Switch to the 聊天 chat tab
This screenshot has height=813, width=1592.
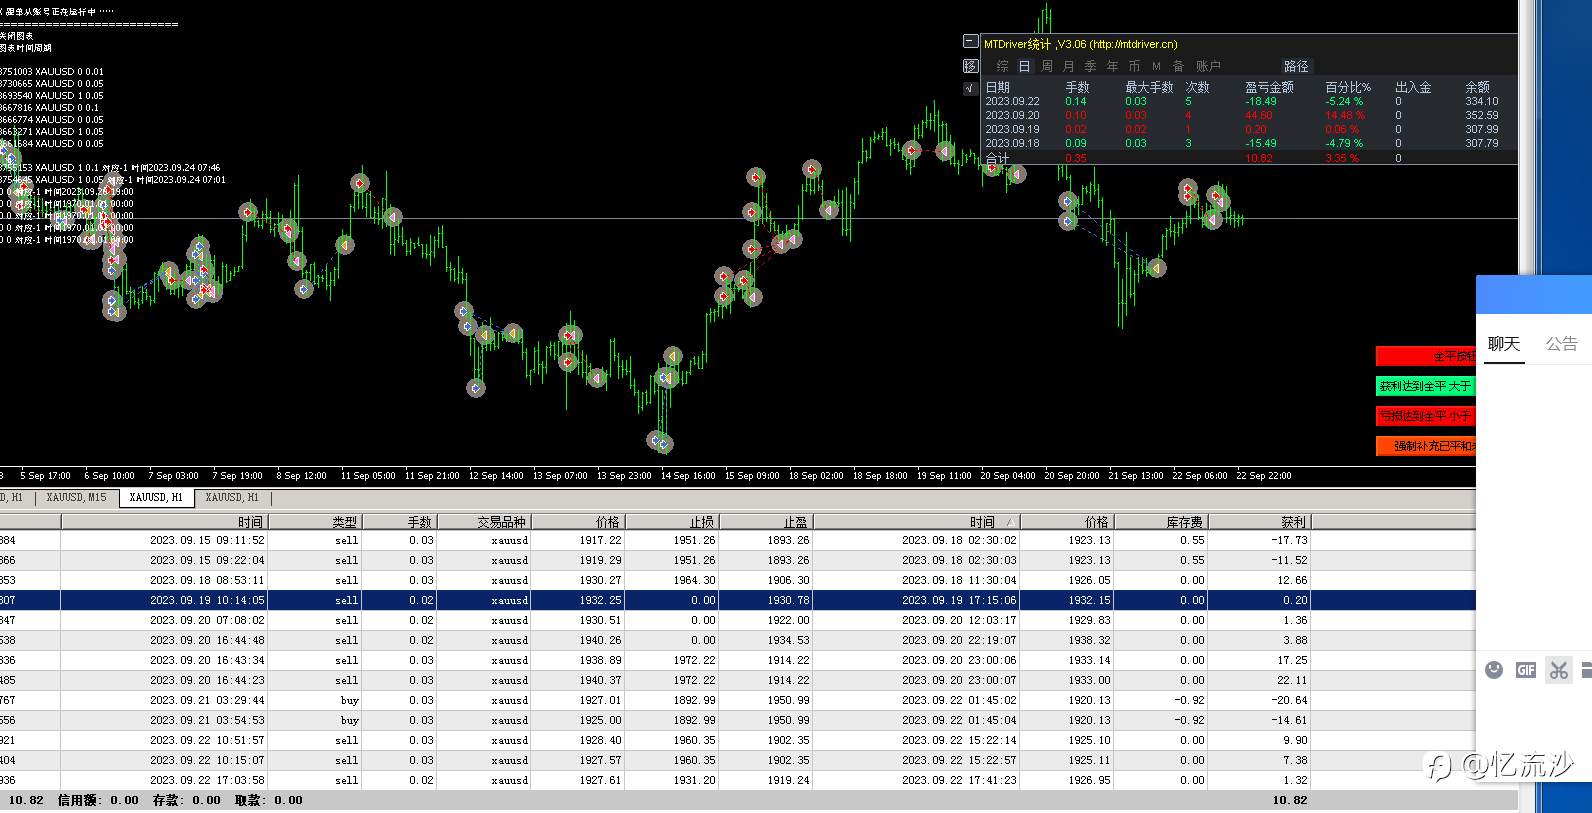pos(1503,344)
